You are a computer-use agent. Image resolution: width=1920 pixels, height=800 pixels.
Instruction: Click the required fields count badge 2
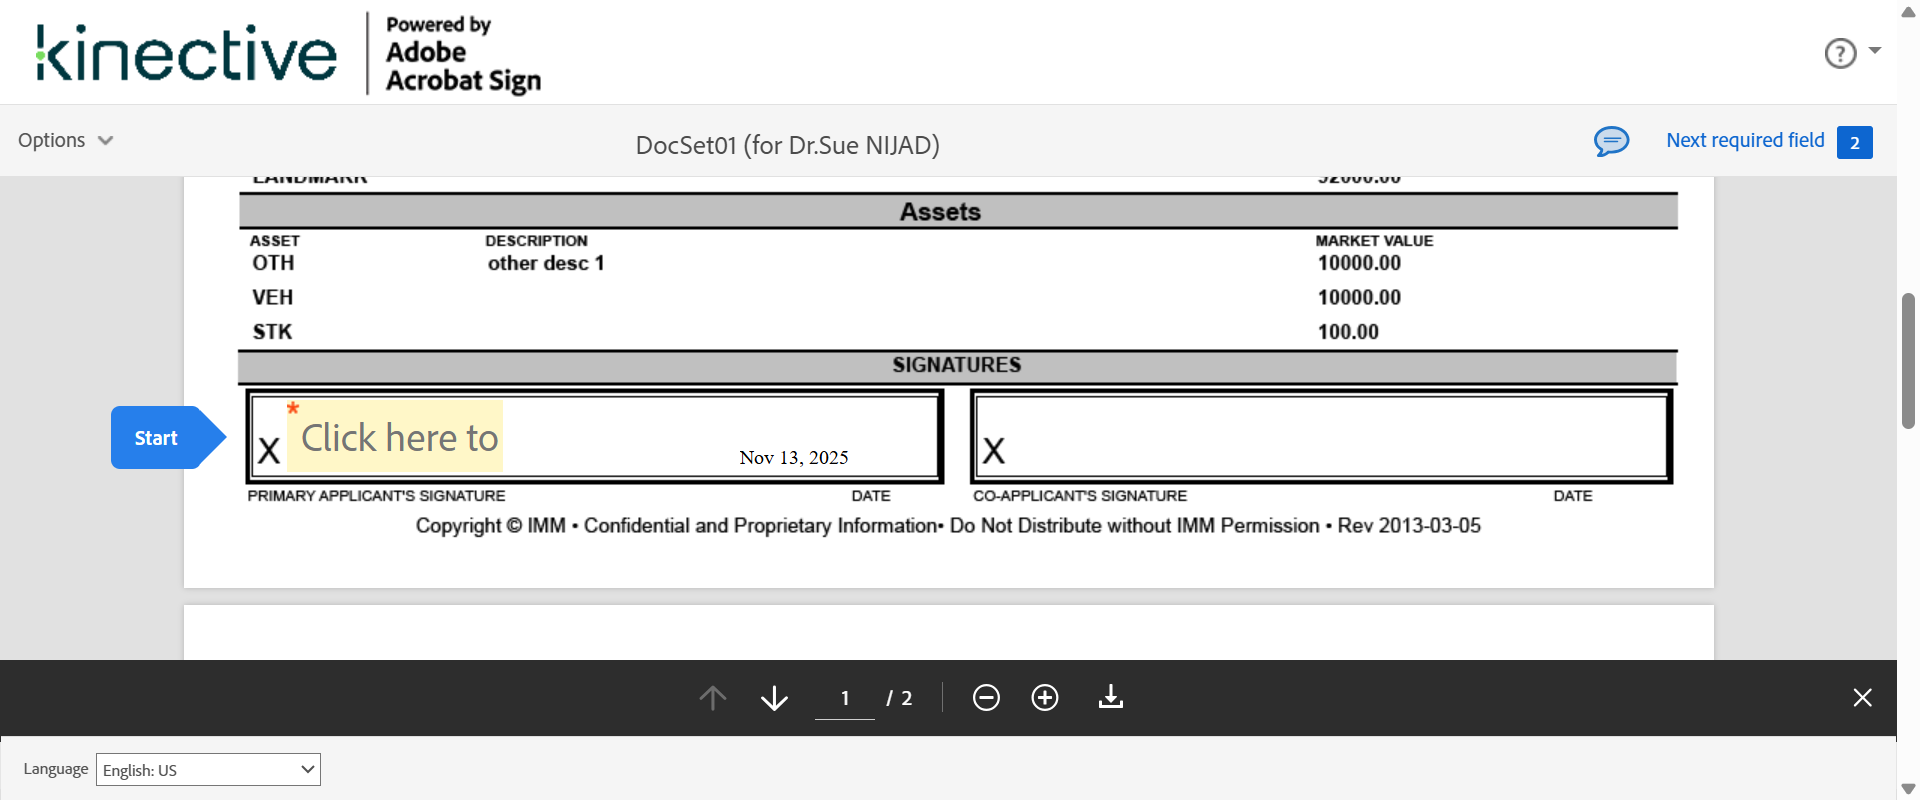[x=1855, y=142]
